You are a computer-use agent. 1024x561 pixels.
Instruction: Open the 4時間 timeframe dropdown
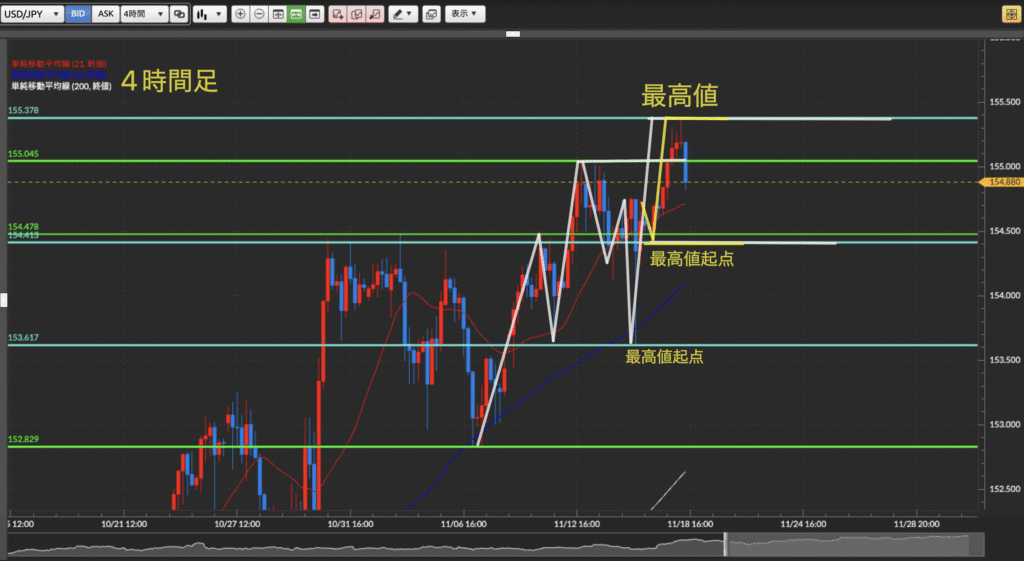pyautogui.click(x=143, y=15)
